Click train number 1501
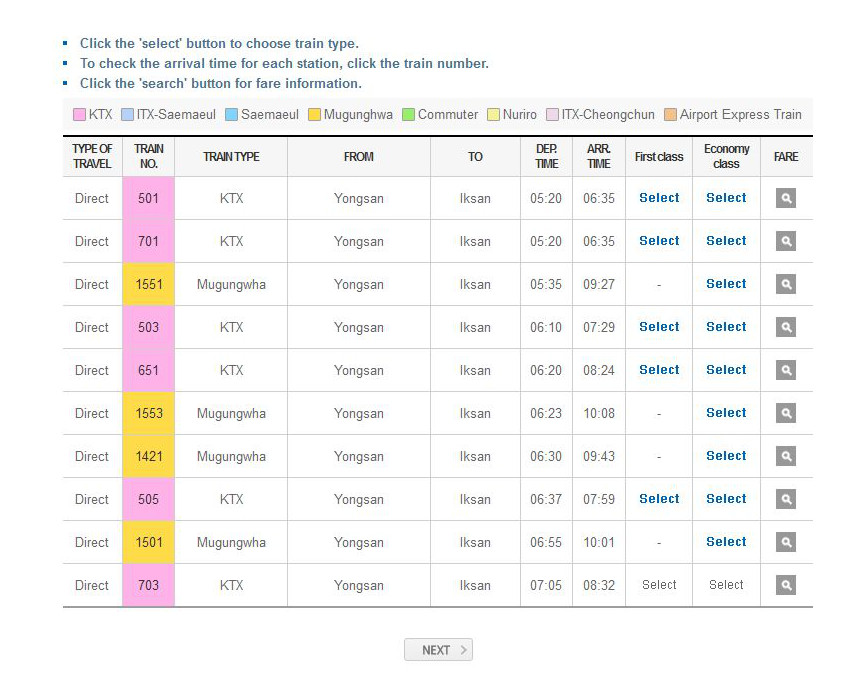 pyautogui.click(x=148, y=542)
